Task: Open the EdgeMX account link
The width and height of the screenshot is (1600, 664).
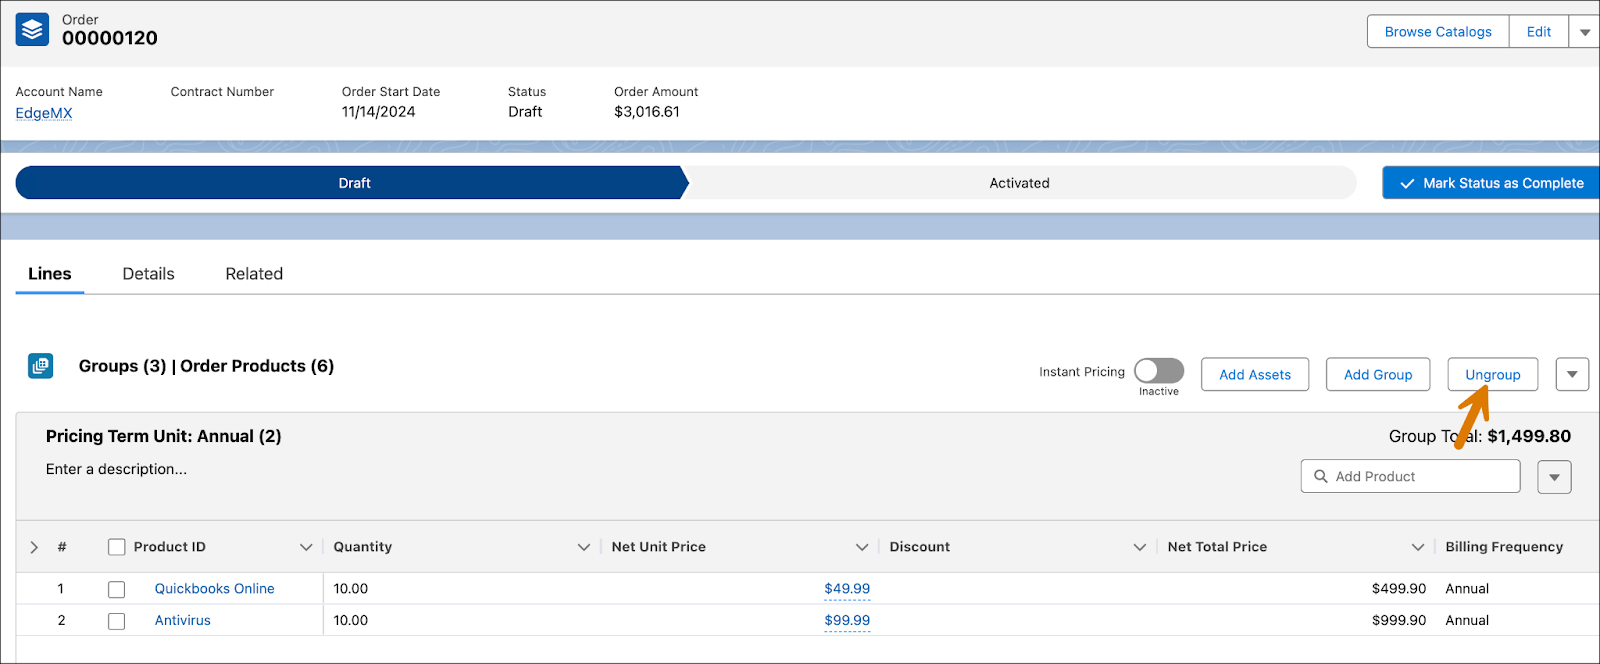Action: coord(44,113)
